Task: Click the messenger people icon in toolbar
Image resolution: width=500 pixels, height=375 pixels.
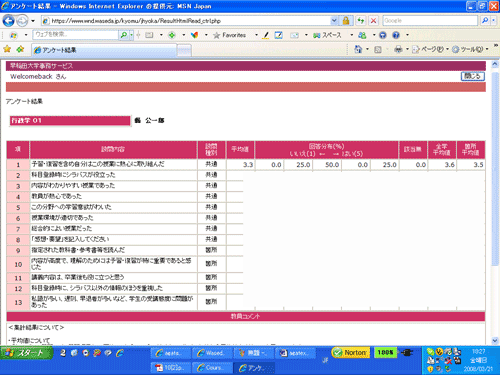Action: [x=362, y=35]
